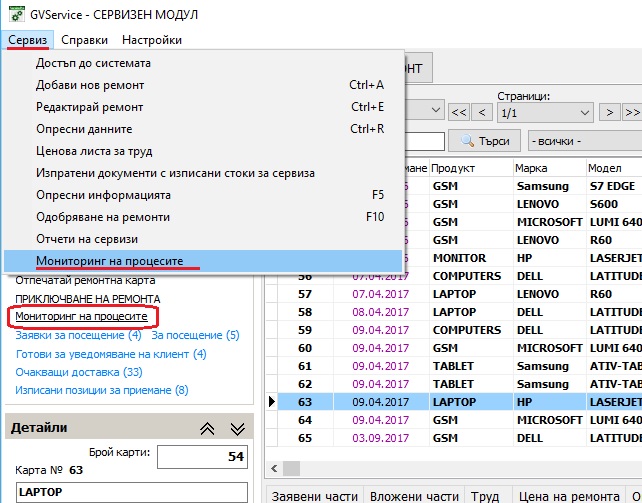Click left arrow of horizontal scrollbar
642x503 pixels.
coord(274,468)
